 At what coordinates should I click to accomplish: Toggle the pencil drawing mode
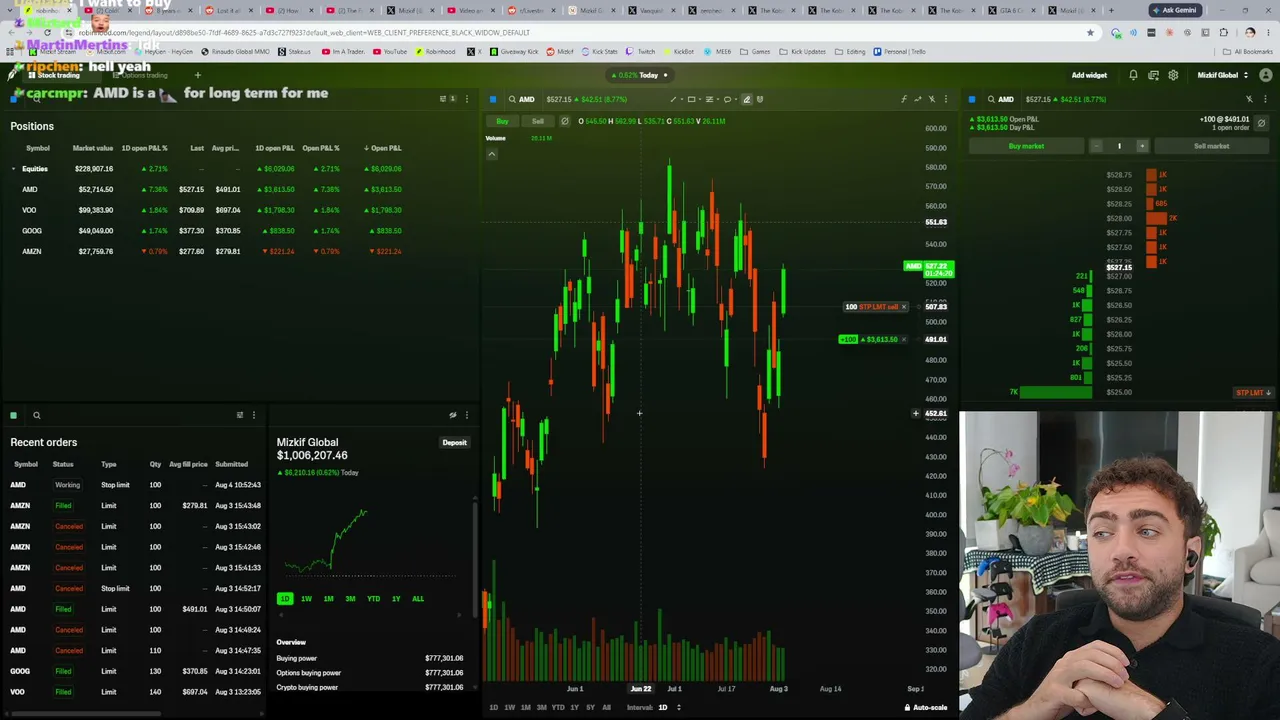746,99
